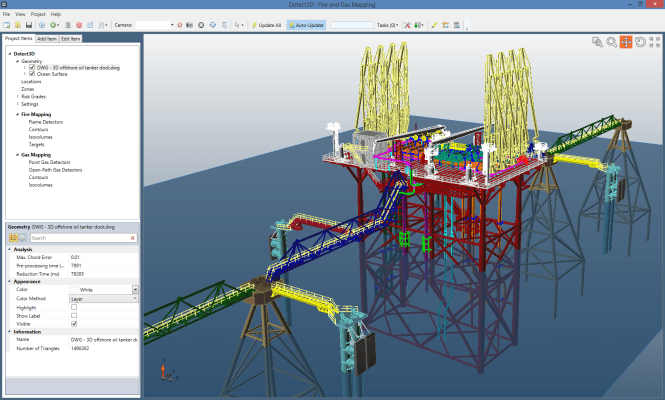Enable the Highlight checkbox
This screenshot has width=665, height=400.
pyautogui.click(x=74, y=307)
